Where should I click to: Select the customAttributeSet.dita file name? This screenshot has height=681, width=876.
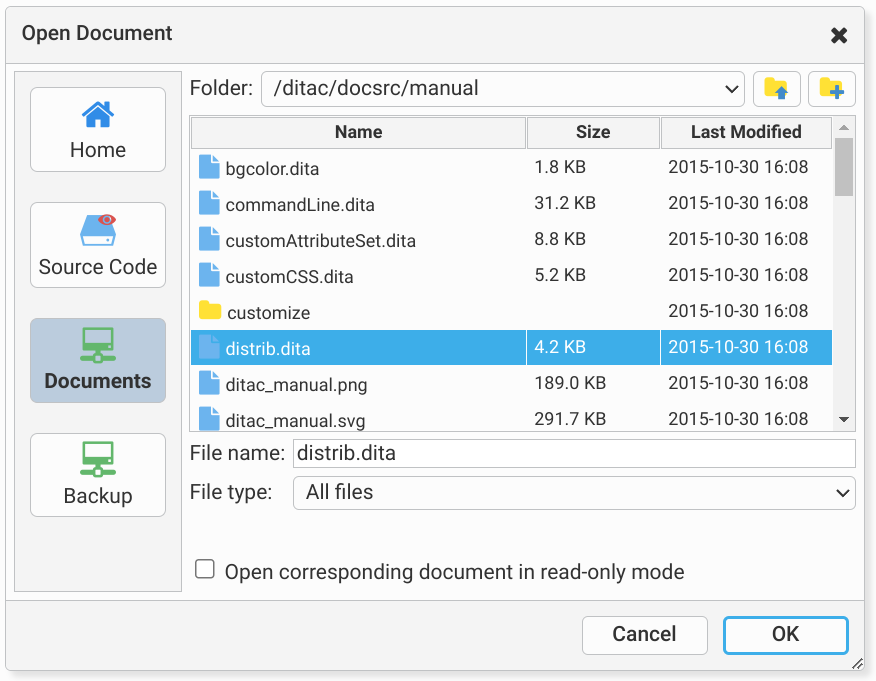(321, 241)
